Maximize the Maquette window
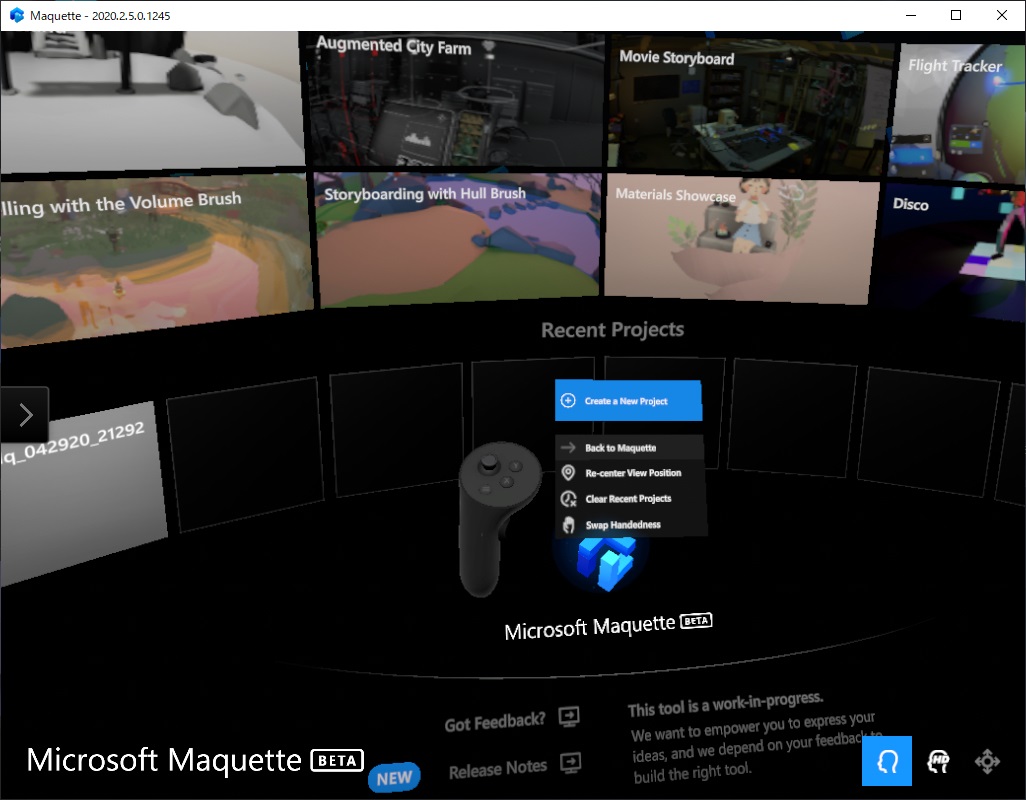The height and width of the screenshot is (800, 1026). point(956,15)
